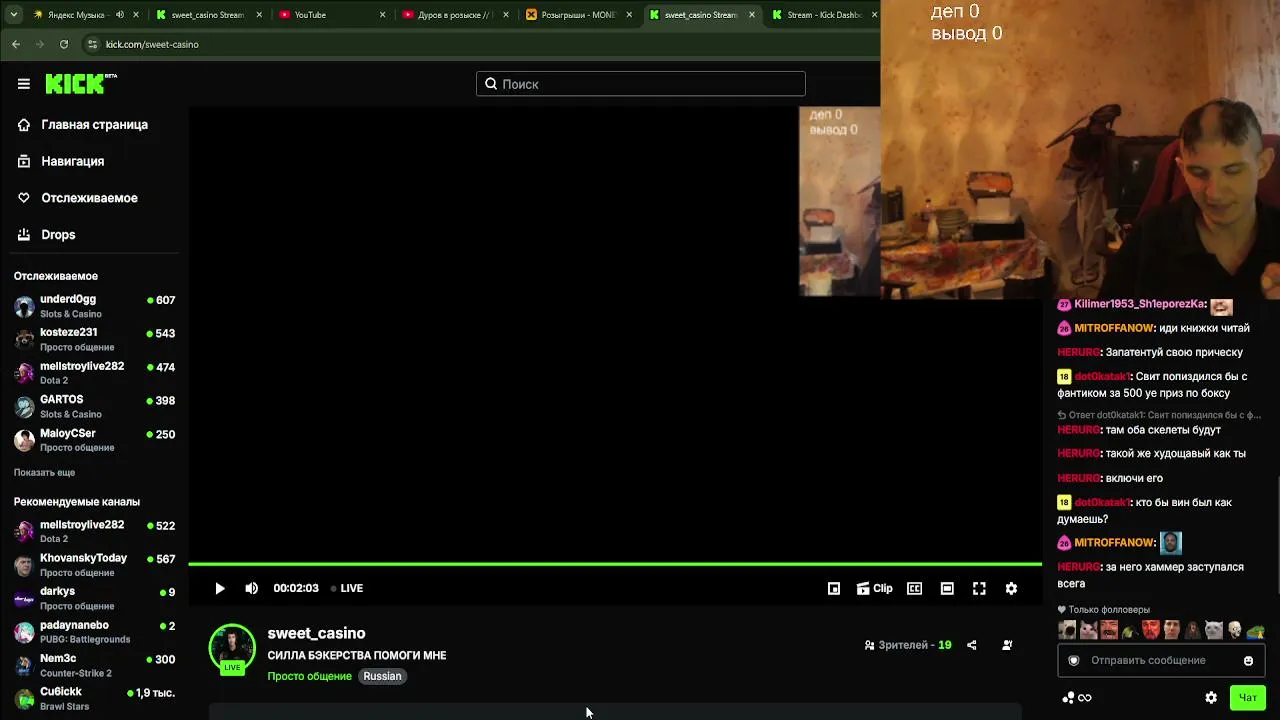
Task: Enter fullscreen video mode
Action: click(x=979, y=589)
